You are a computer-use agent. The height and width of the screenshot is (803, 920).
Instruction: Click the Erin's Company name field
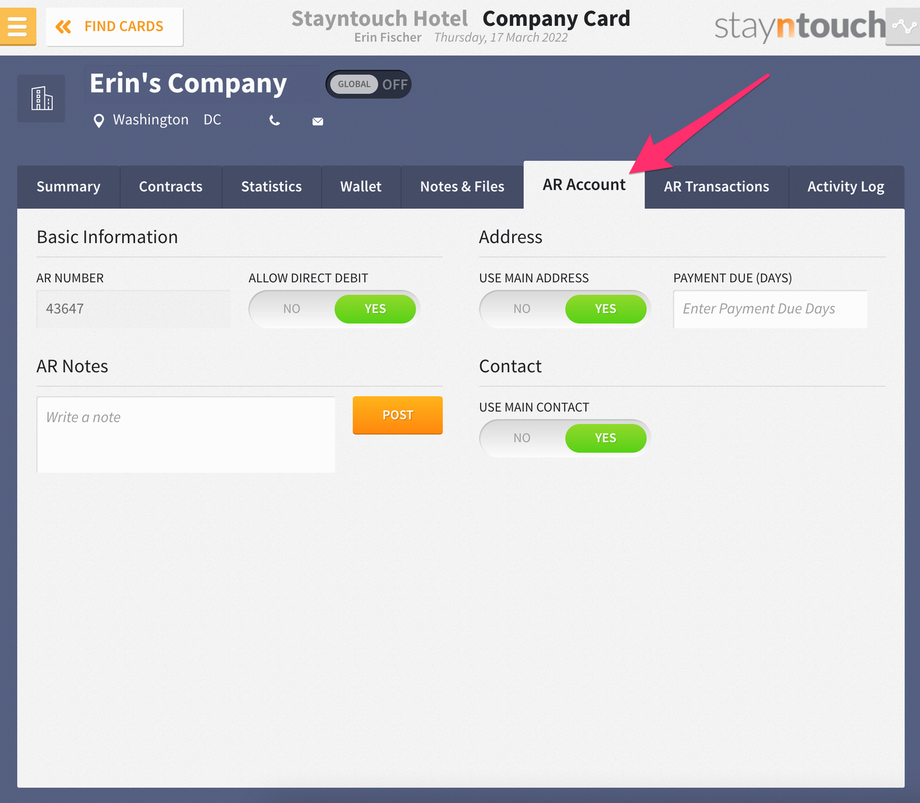point(188,83)
